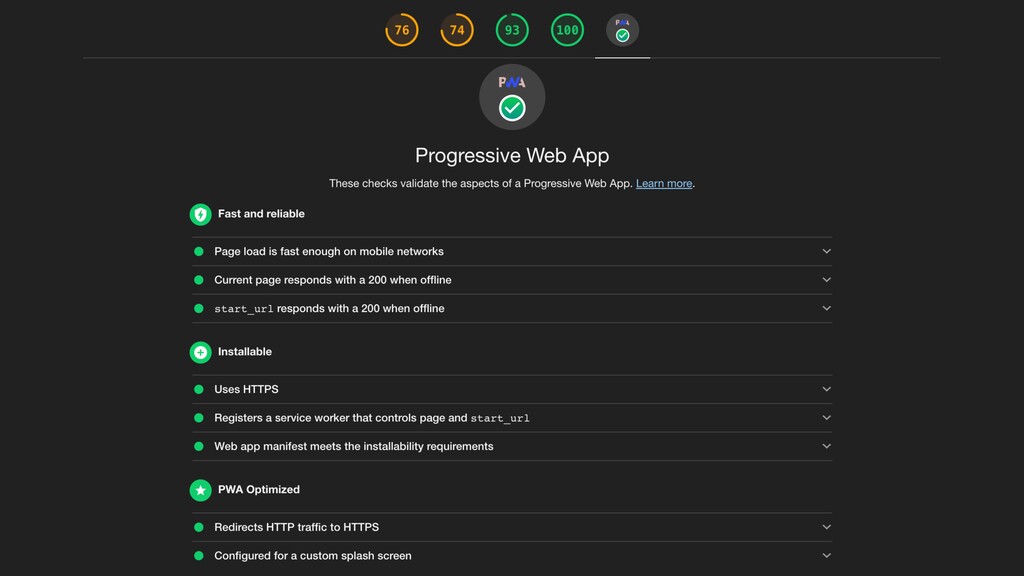Click 'Redirects HTTP traffic to HTTPS' text
The width and height of the screenshot is (1024, 576).
coord(296,527)
